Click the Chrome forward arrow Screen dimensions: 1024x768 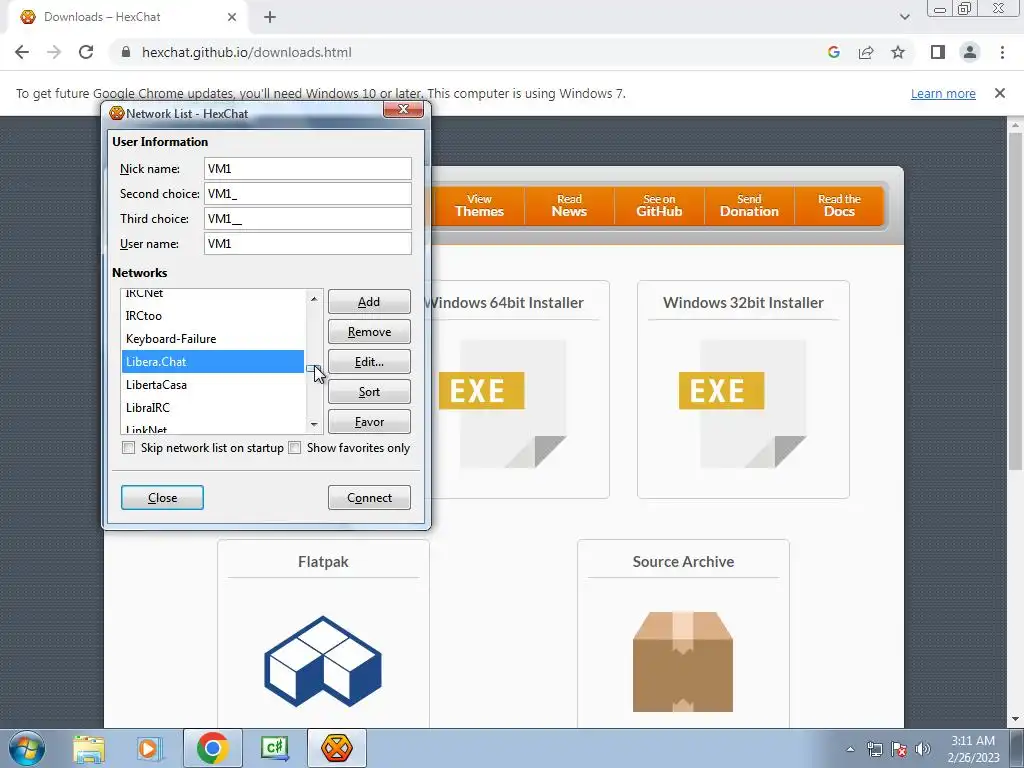pos(54,52)
